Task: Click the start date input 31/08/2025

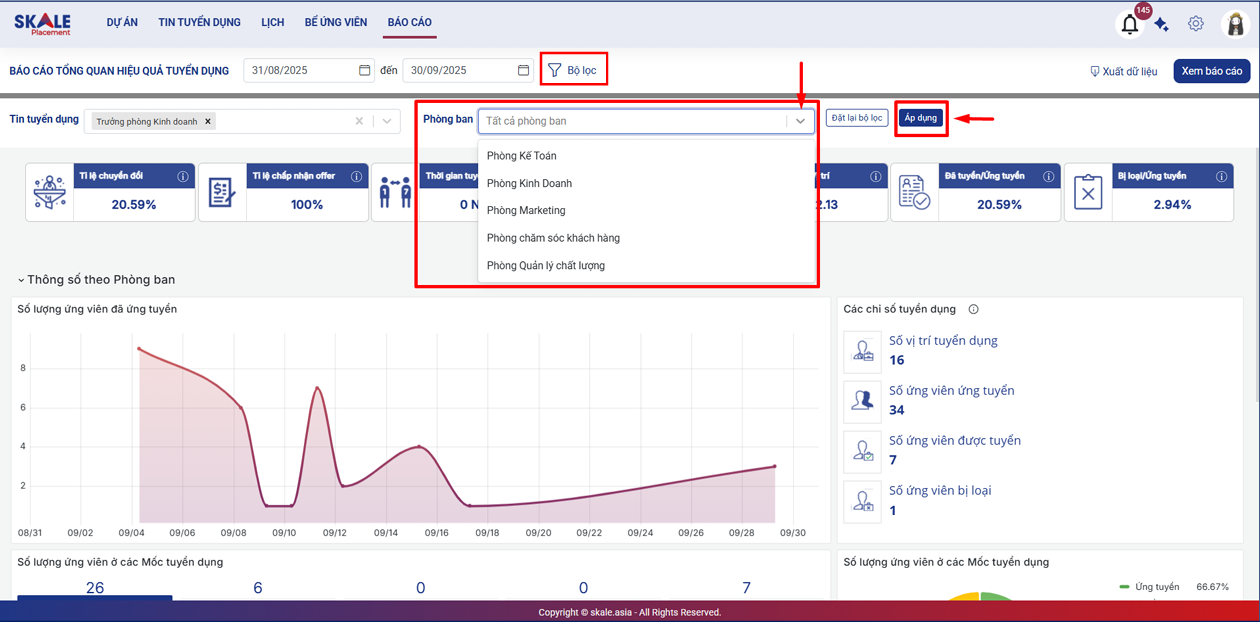Action: point(300,70)
